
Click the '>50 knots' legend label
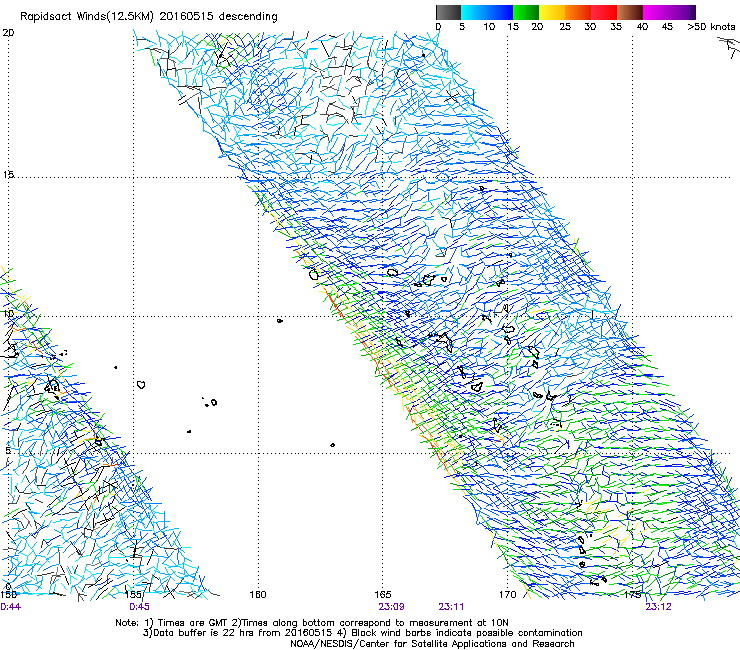point(711,27)
